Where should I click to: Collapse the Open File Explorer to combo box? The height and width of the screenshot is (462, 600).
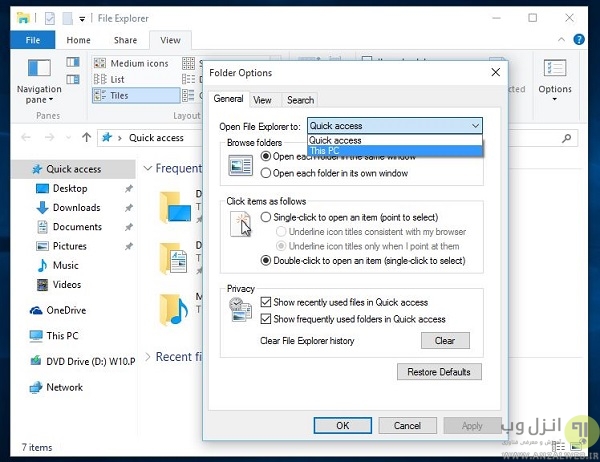click(475, 126)
